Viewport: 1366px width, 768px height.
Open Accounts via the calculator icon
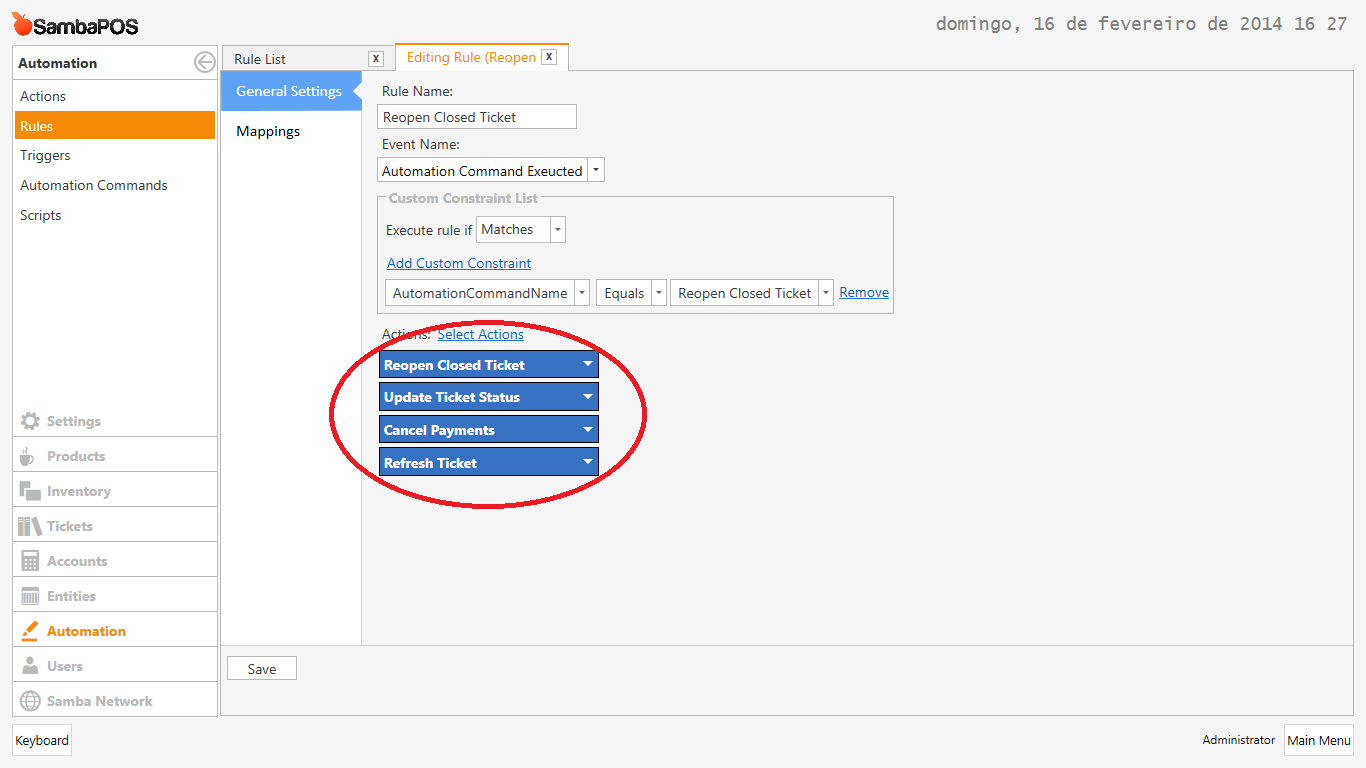(30, 561)
